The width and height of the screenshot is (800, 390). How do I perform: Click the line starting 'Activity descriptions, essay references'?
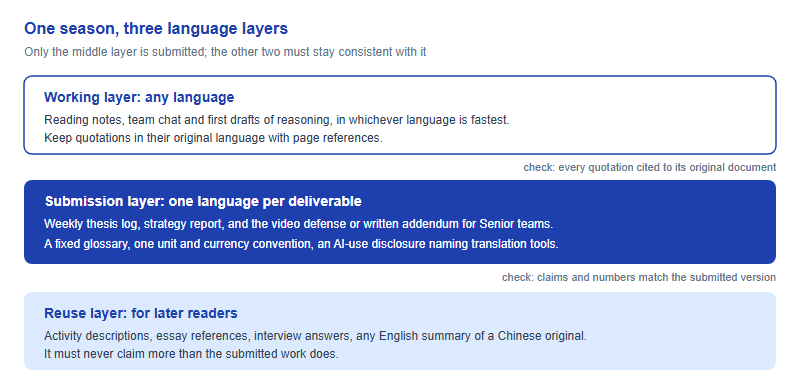click(315, 336)
